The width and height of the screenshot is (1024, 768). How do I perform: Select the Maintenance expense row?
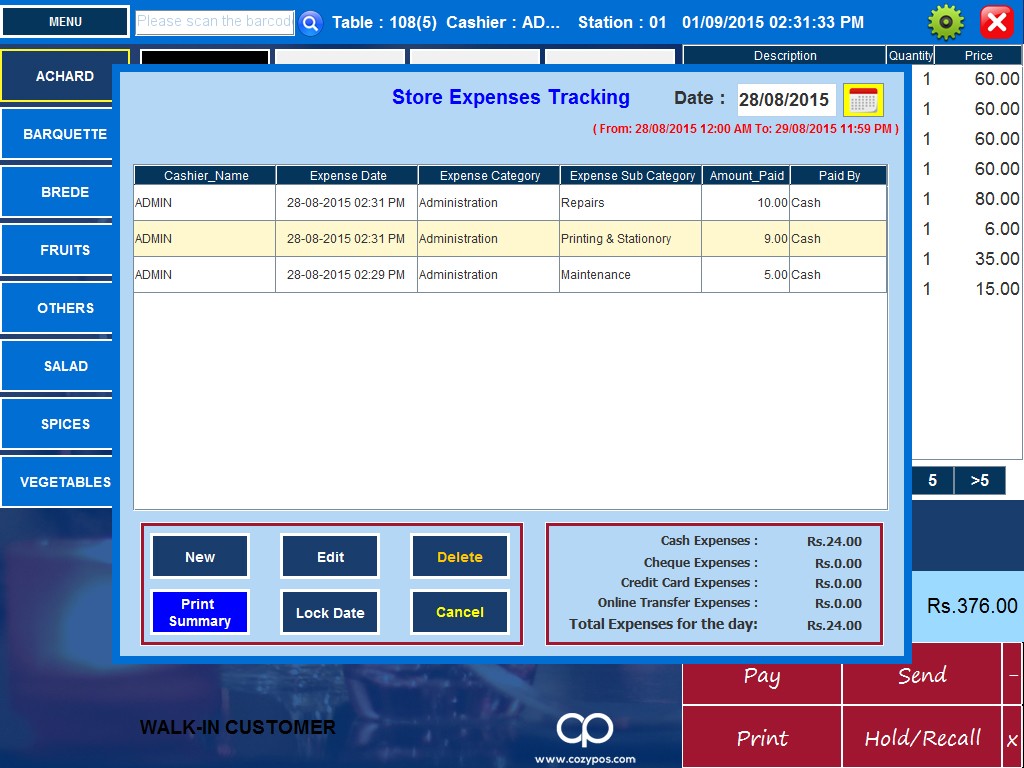click(510, 275)
